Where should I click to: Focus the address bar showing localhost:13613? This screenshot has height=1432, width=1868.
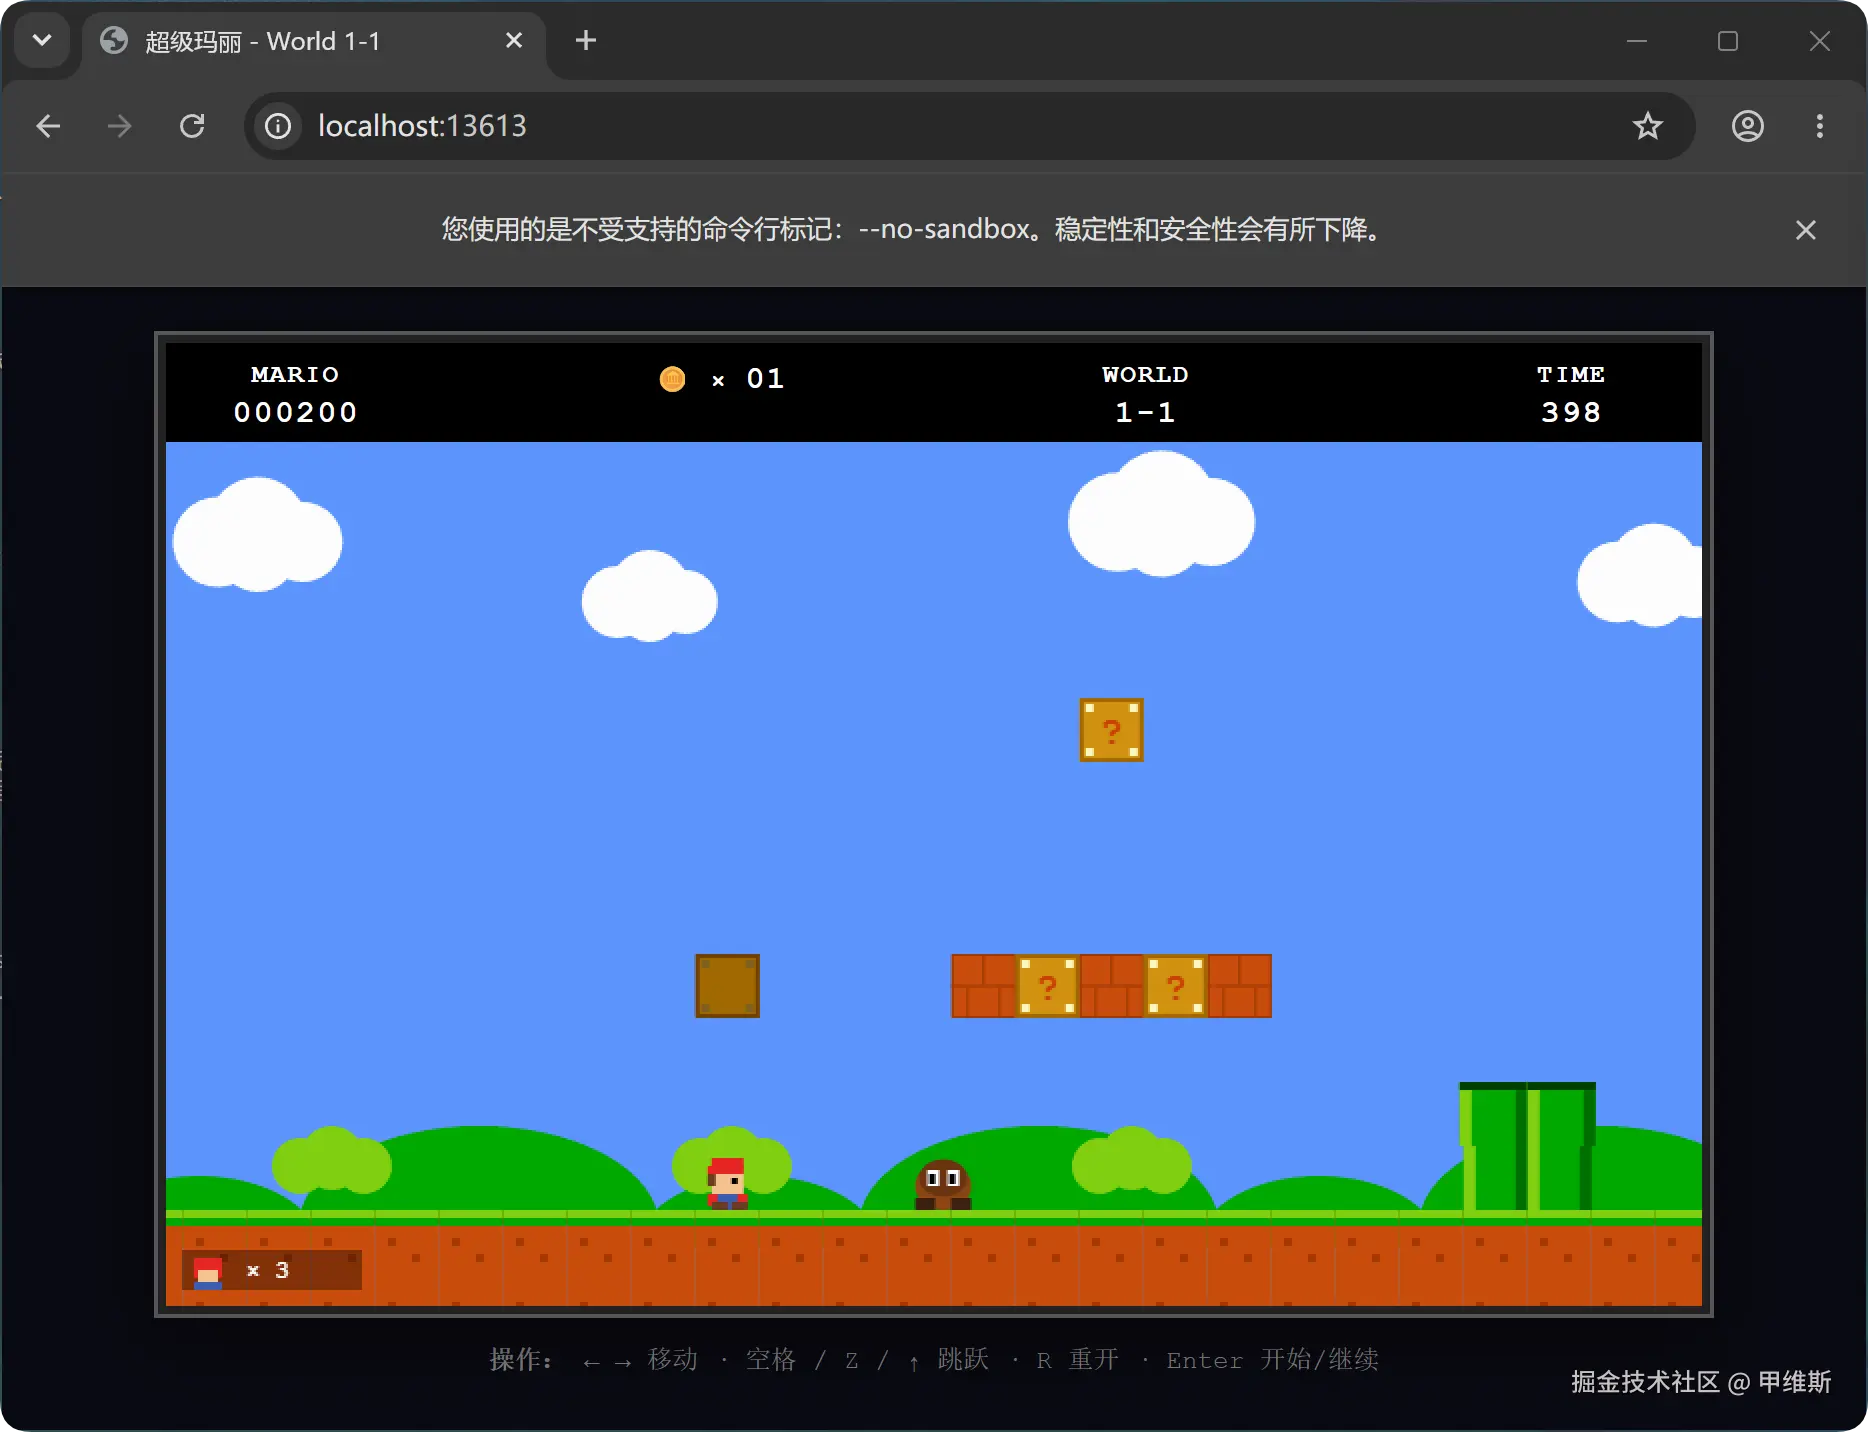[968, 126]
